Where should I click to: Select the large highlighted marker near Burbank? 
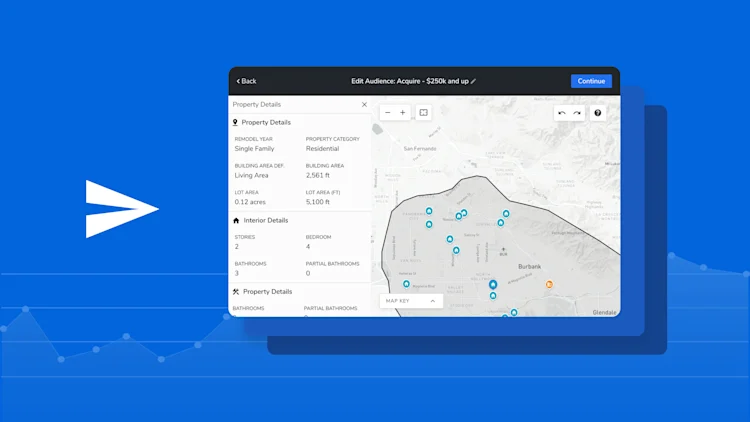[493, 285]
